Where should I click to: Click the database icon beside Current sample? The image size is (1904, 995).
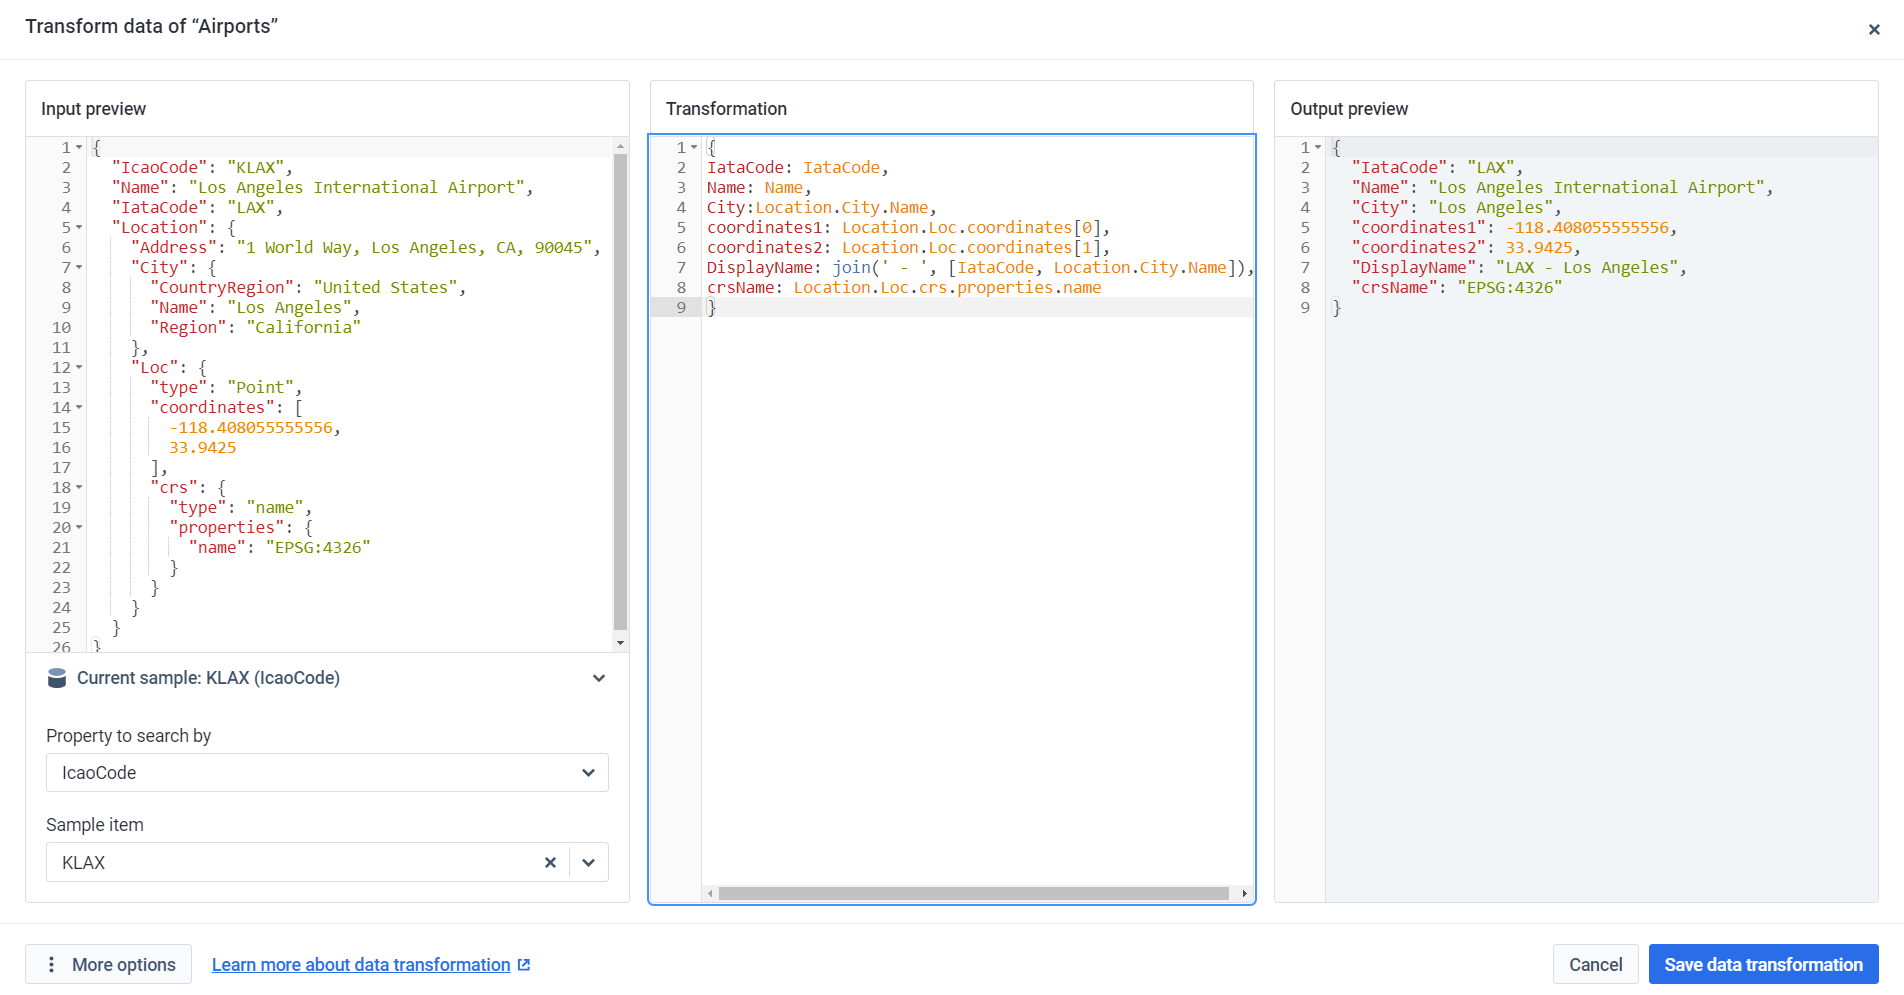coord(57,678)
